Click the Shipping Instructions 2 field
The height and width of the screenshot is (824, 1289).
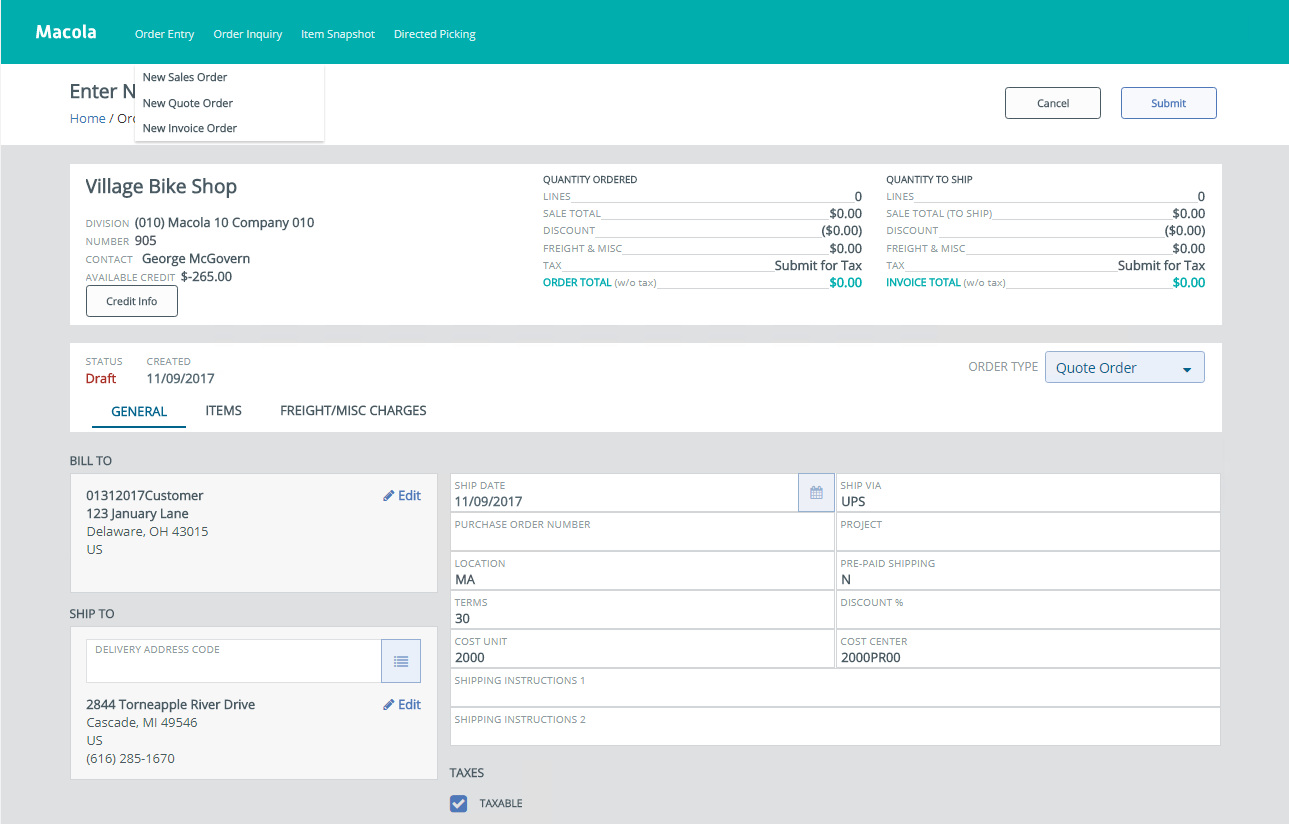point(835,727)
